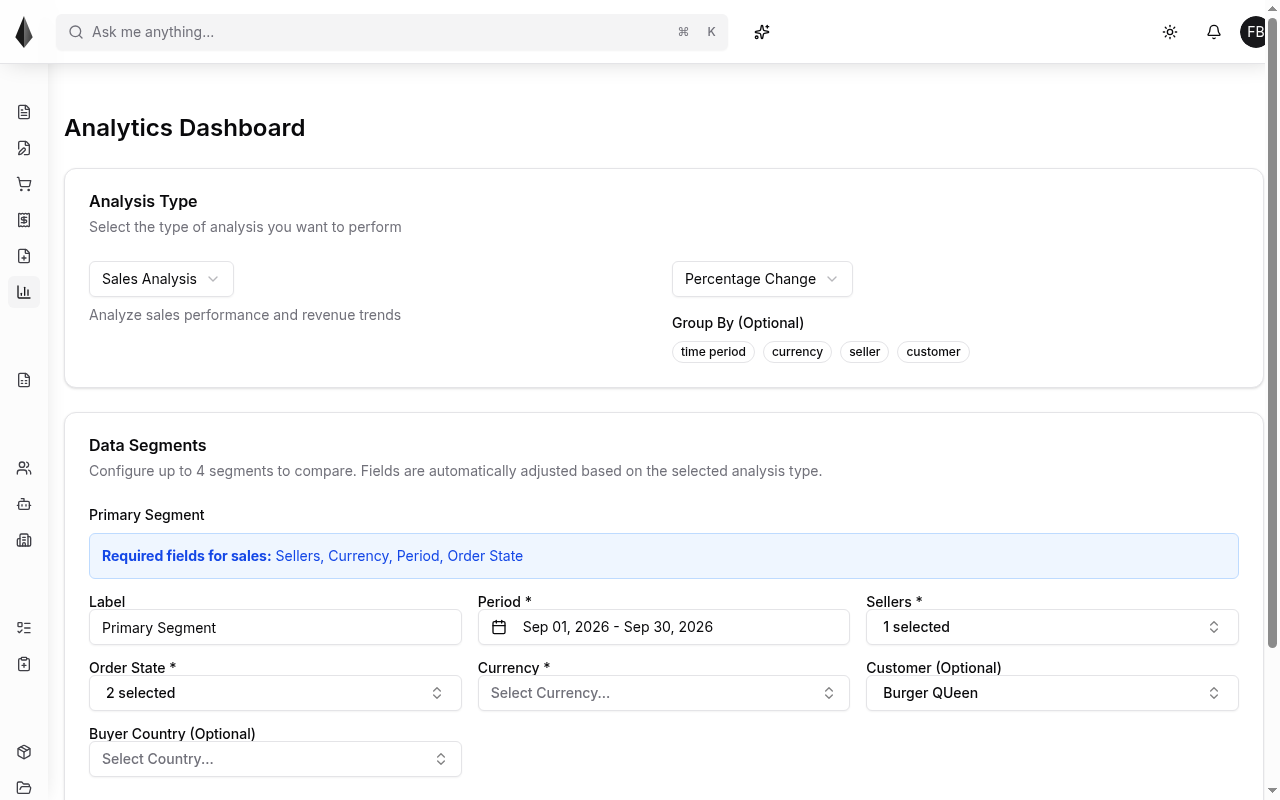The width and height of the screenshot is (1280, 800).
Task: Click the Label input field
Action: point(275,627)
